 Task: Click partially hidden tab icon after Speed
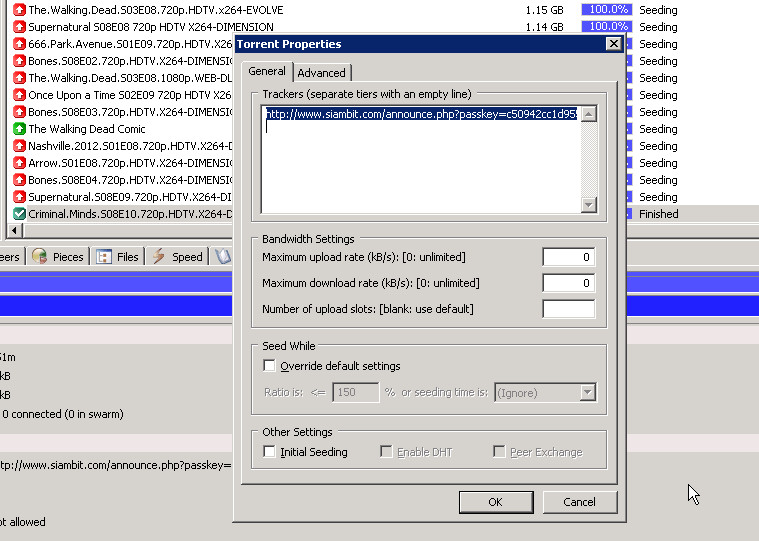pos(223,256)
